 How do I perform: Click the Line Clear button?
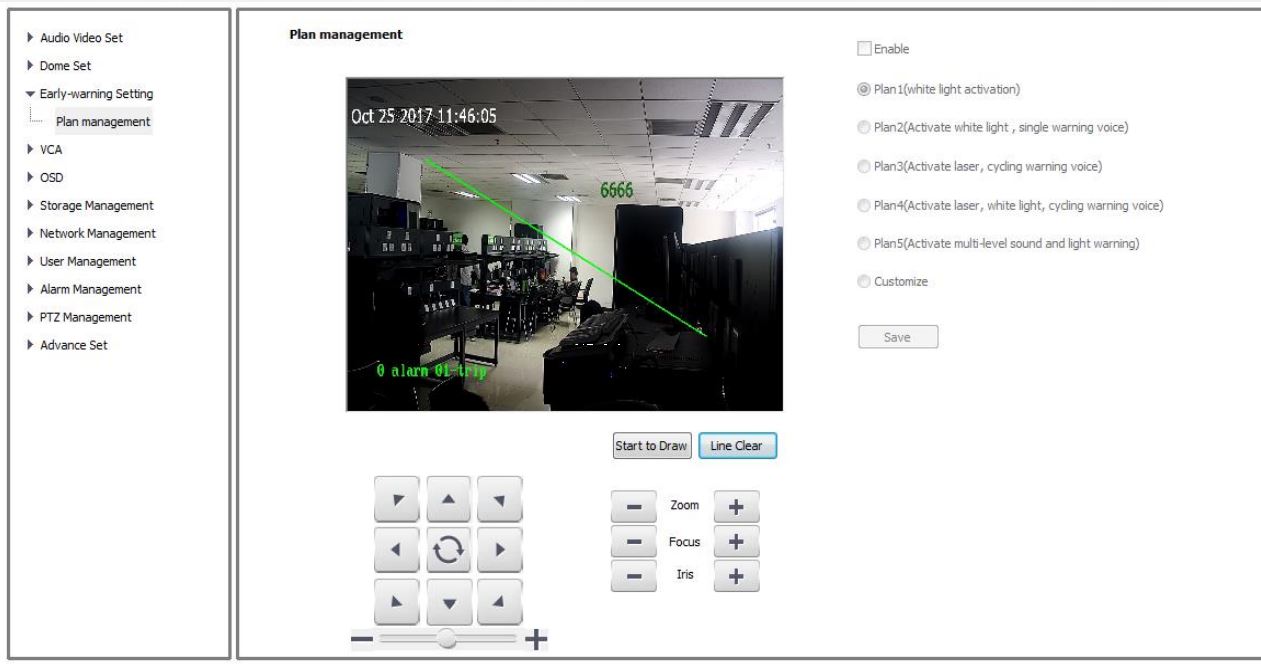tap(737, 446)
